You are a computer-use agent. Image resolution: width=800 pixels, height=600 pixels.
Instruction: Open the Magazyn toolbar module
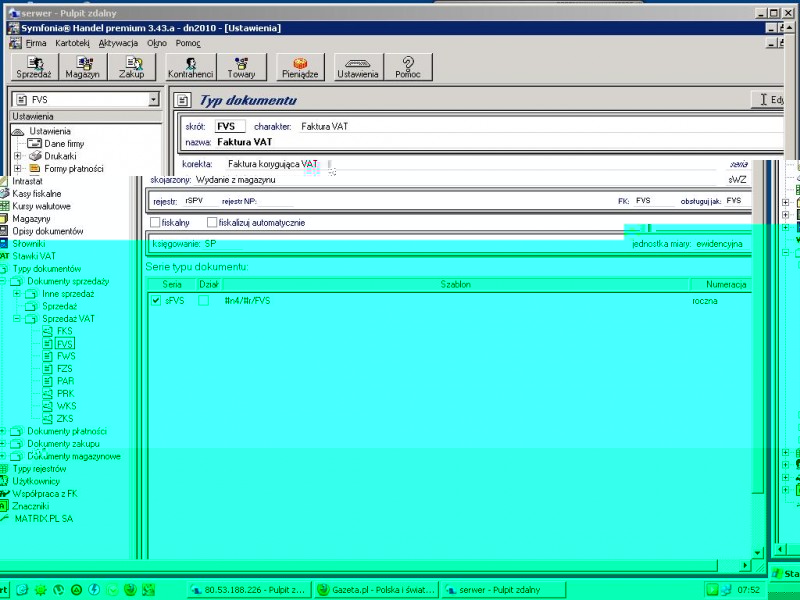tap(83, 67)
